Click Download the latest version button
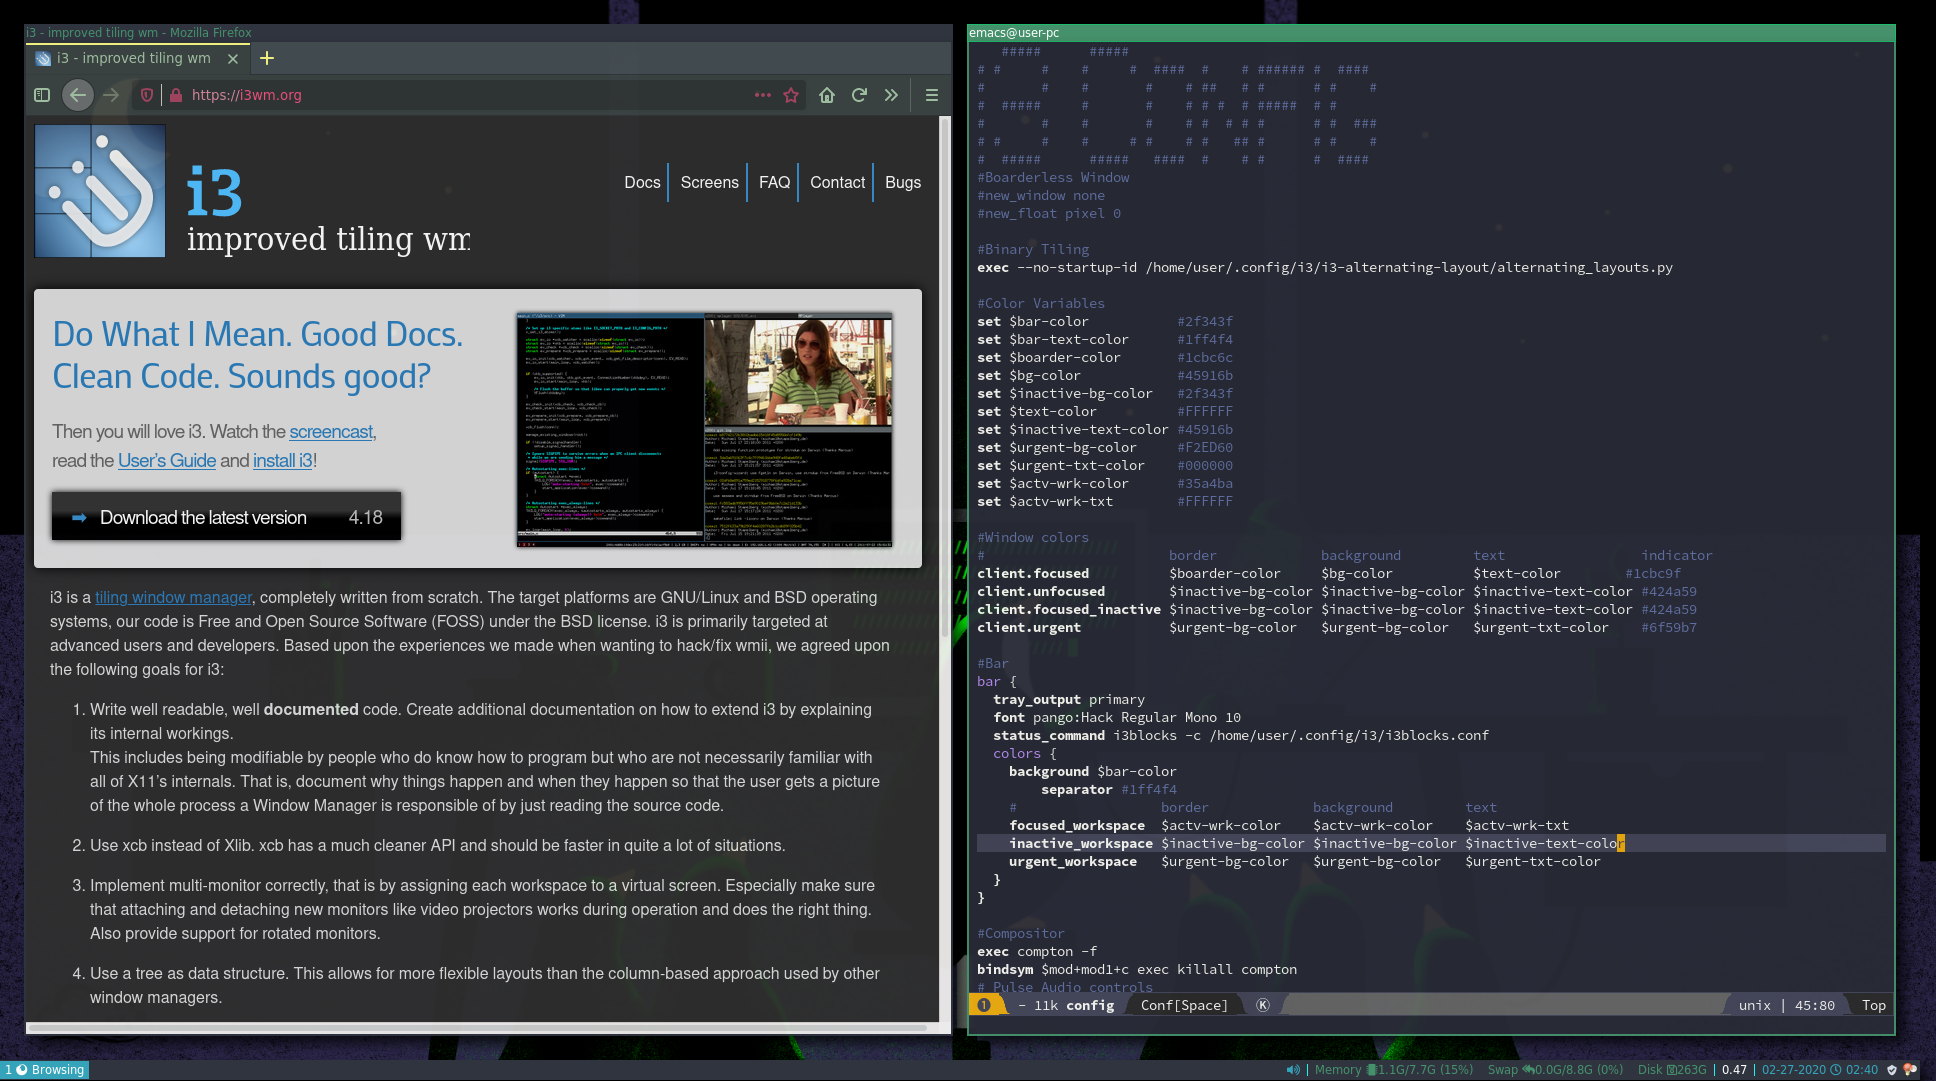The image size is (1936, 1081). 226,517
